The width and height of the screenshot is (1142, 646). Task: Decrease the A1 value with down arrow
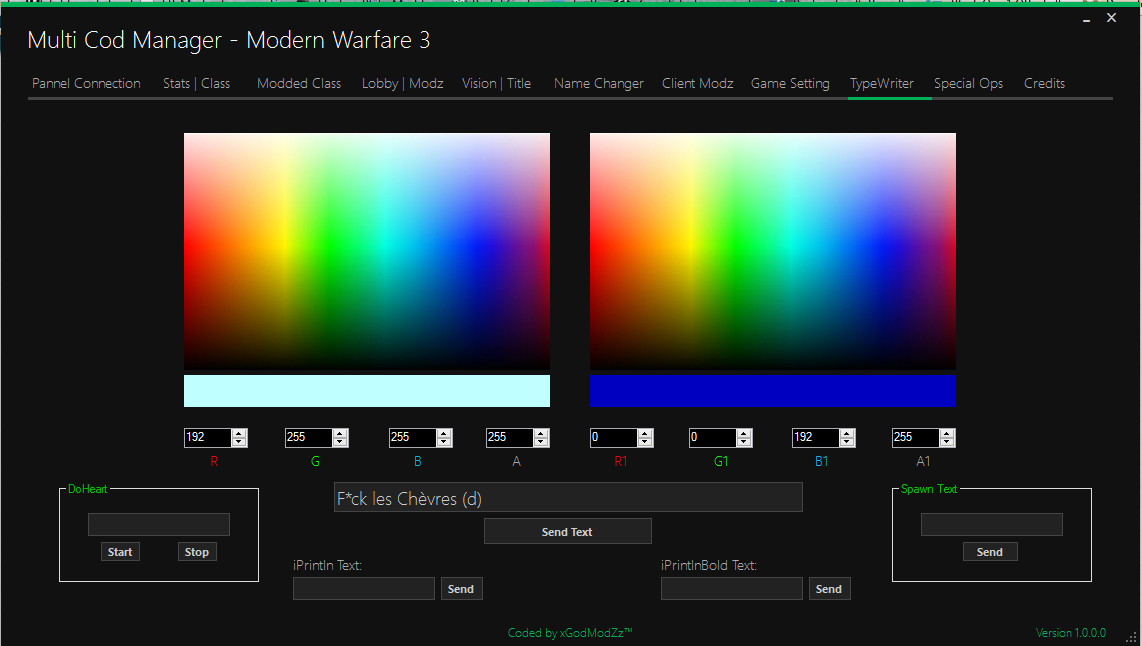pyautogui.click(x=948, y=442)
